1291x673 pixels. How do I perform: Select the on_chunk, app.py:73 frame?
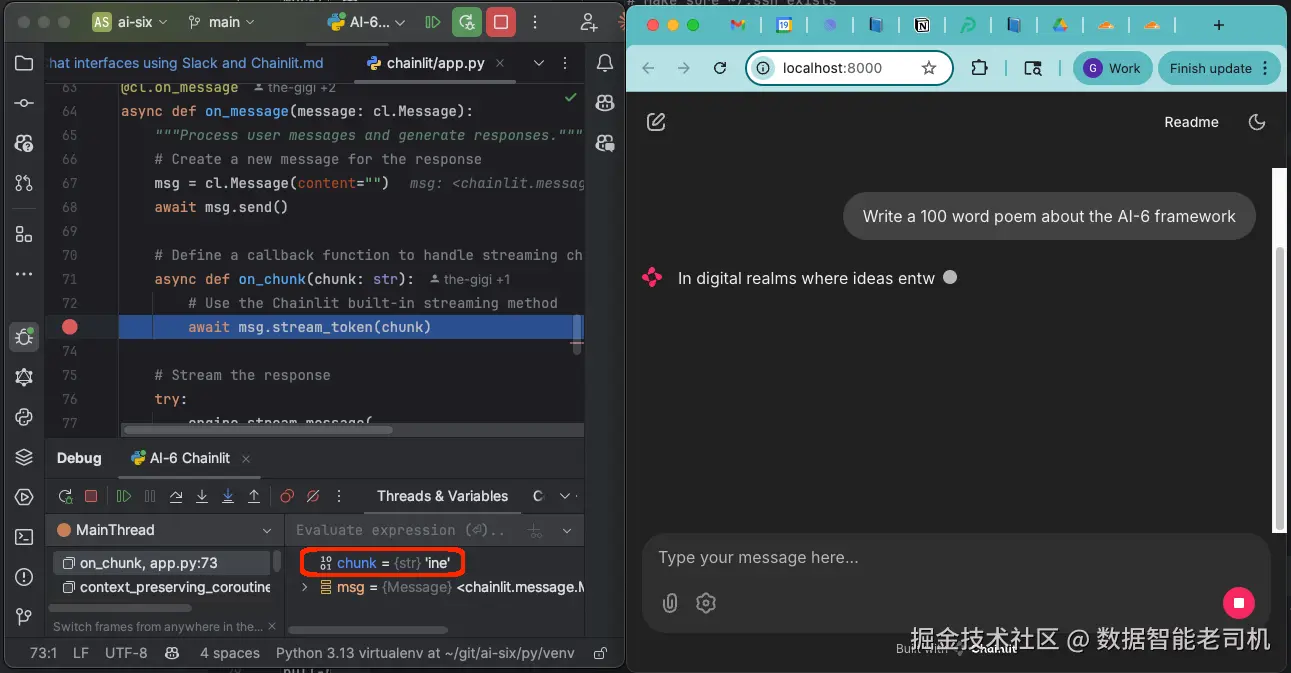[160, 563]
